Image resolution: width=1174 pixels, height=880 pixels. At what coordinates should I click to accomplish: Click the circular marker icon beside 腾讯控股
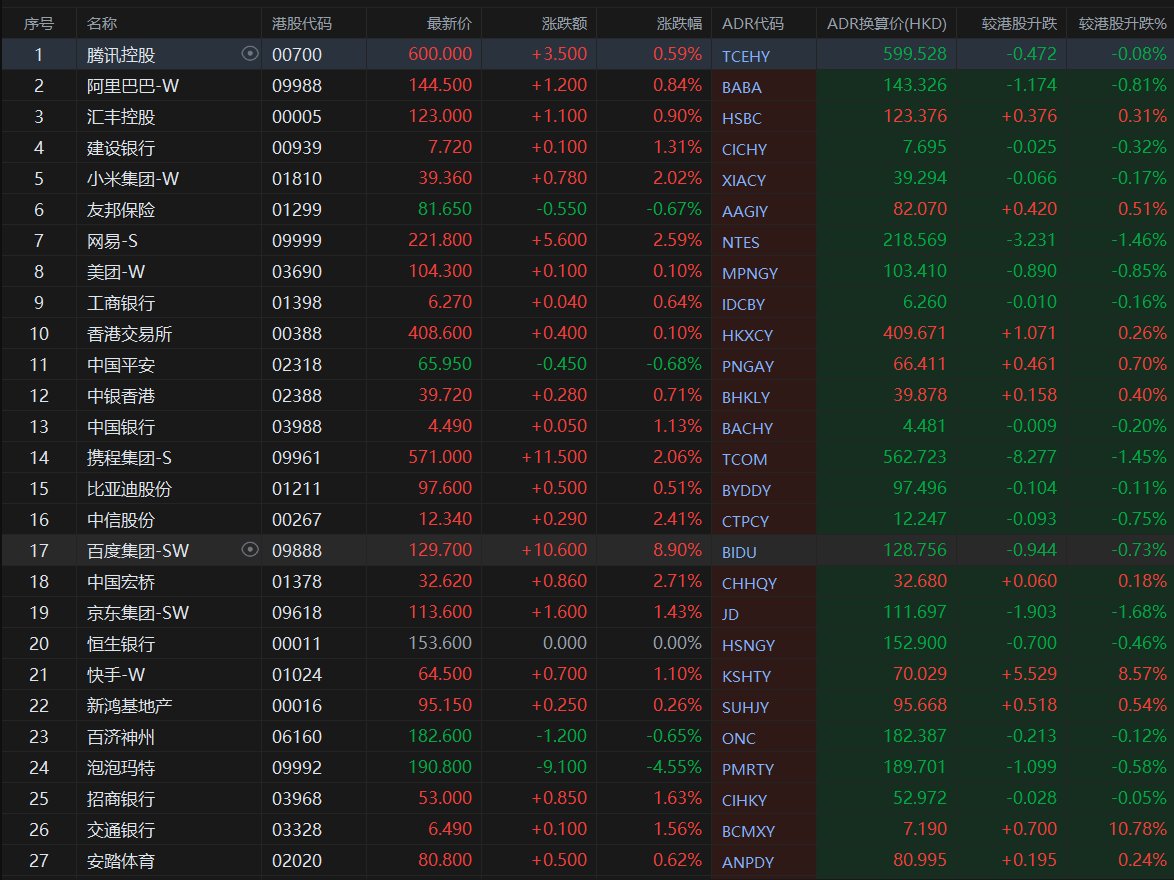(x=250, y=54)
